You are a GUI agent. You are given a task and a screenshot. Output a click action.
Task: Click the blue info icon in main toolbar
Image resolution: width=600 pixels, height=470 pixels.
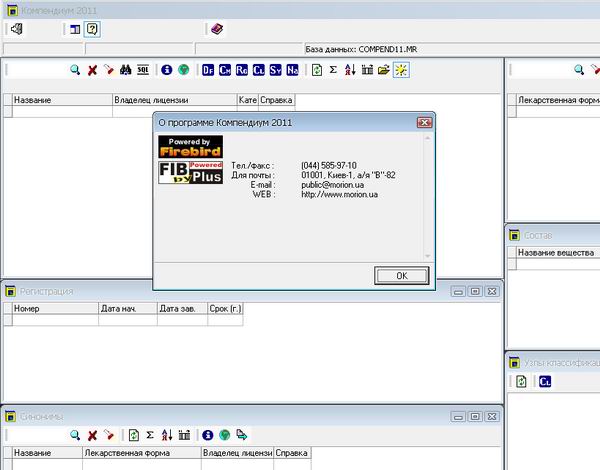[167, 70]
